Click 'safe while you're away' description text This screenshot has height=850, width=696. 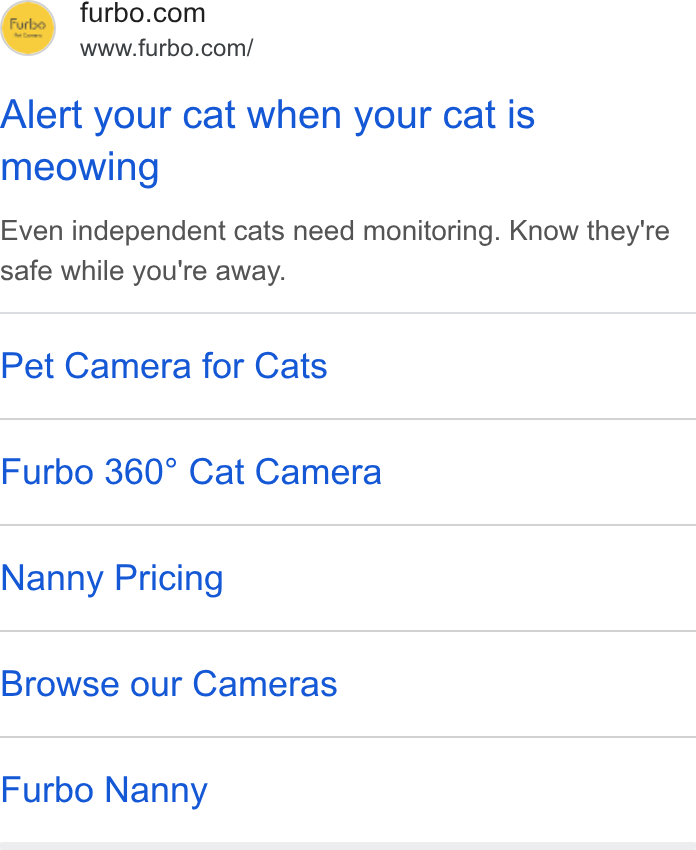143,271
